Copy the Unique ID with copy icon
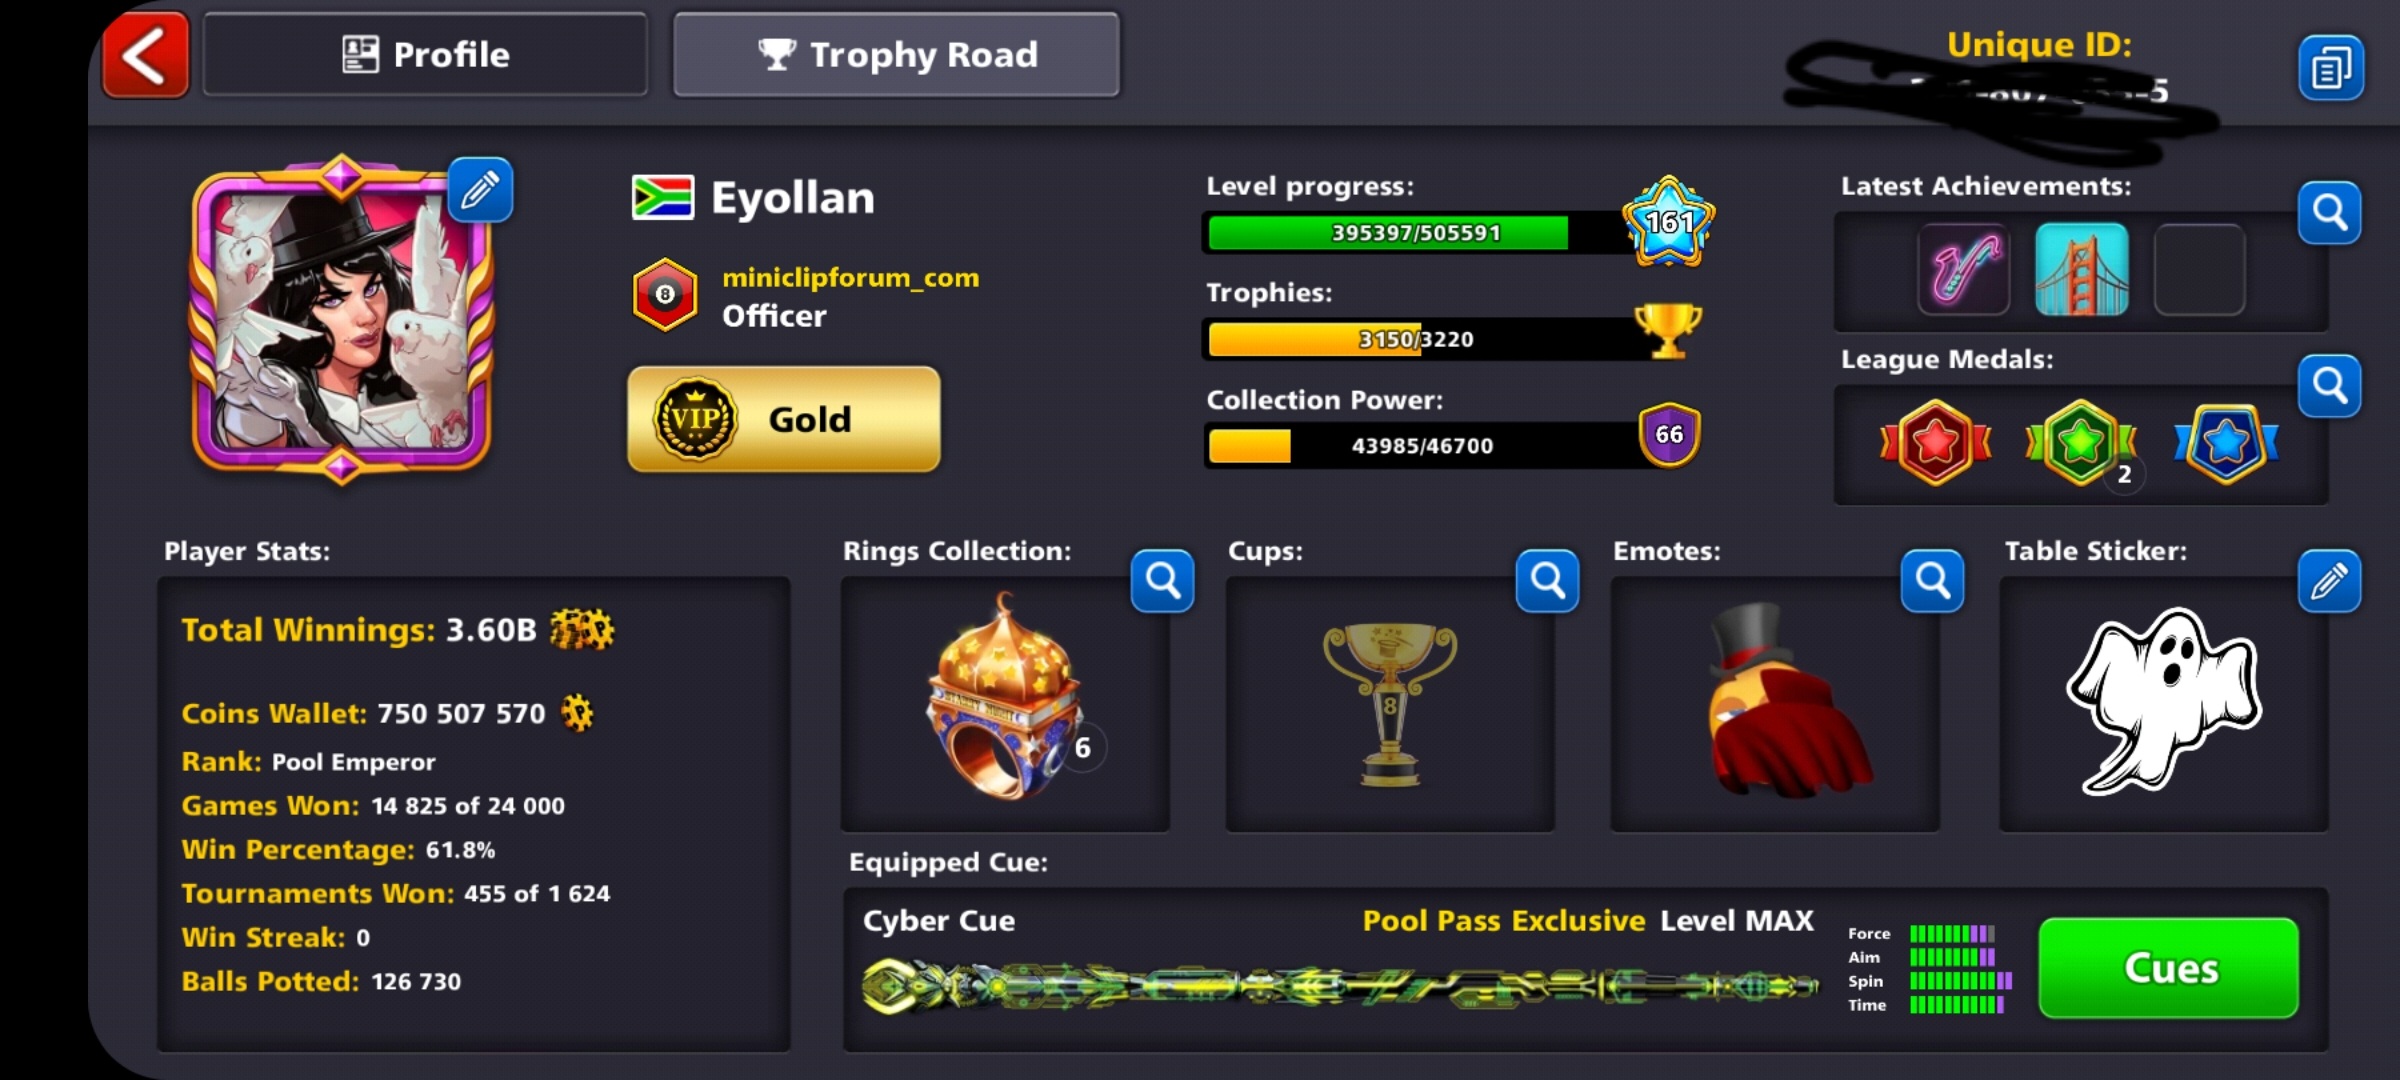 pyautogui.click(x=2331, y=68)
